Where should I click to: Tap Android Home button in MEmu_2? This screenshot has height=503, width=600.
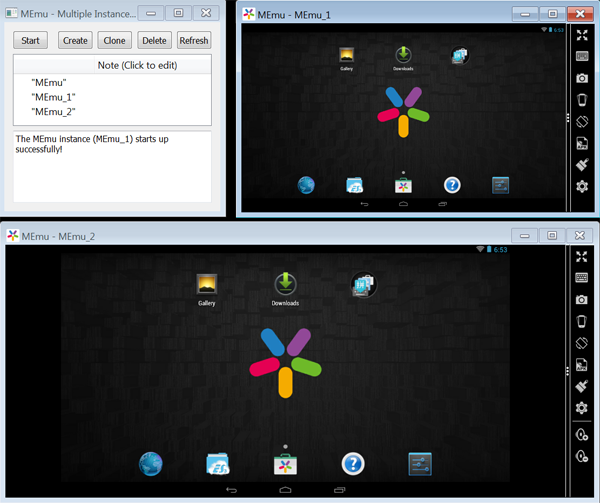pyautogui.click(x=285, y=490)
